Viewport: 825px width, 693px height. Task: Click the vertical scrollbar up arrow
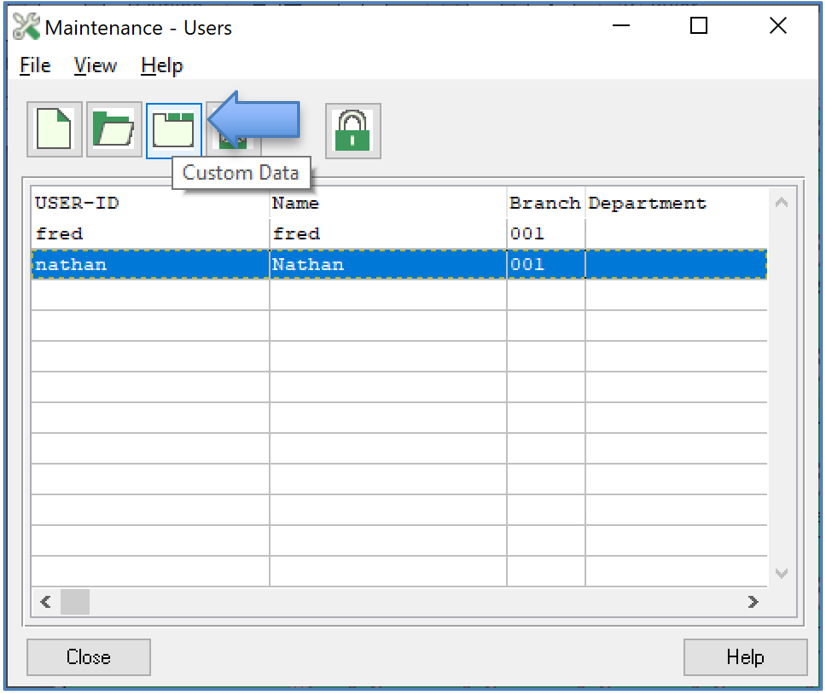coord(782,203)
